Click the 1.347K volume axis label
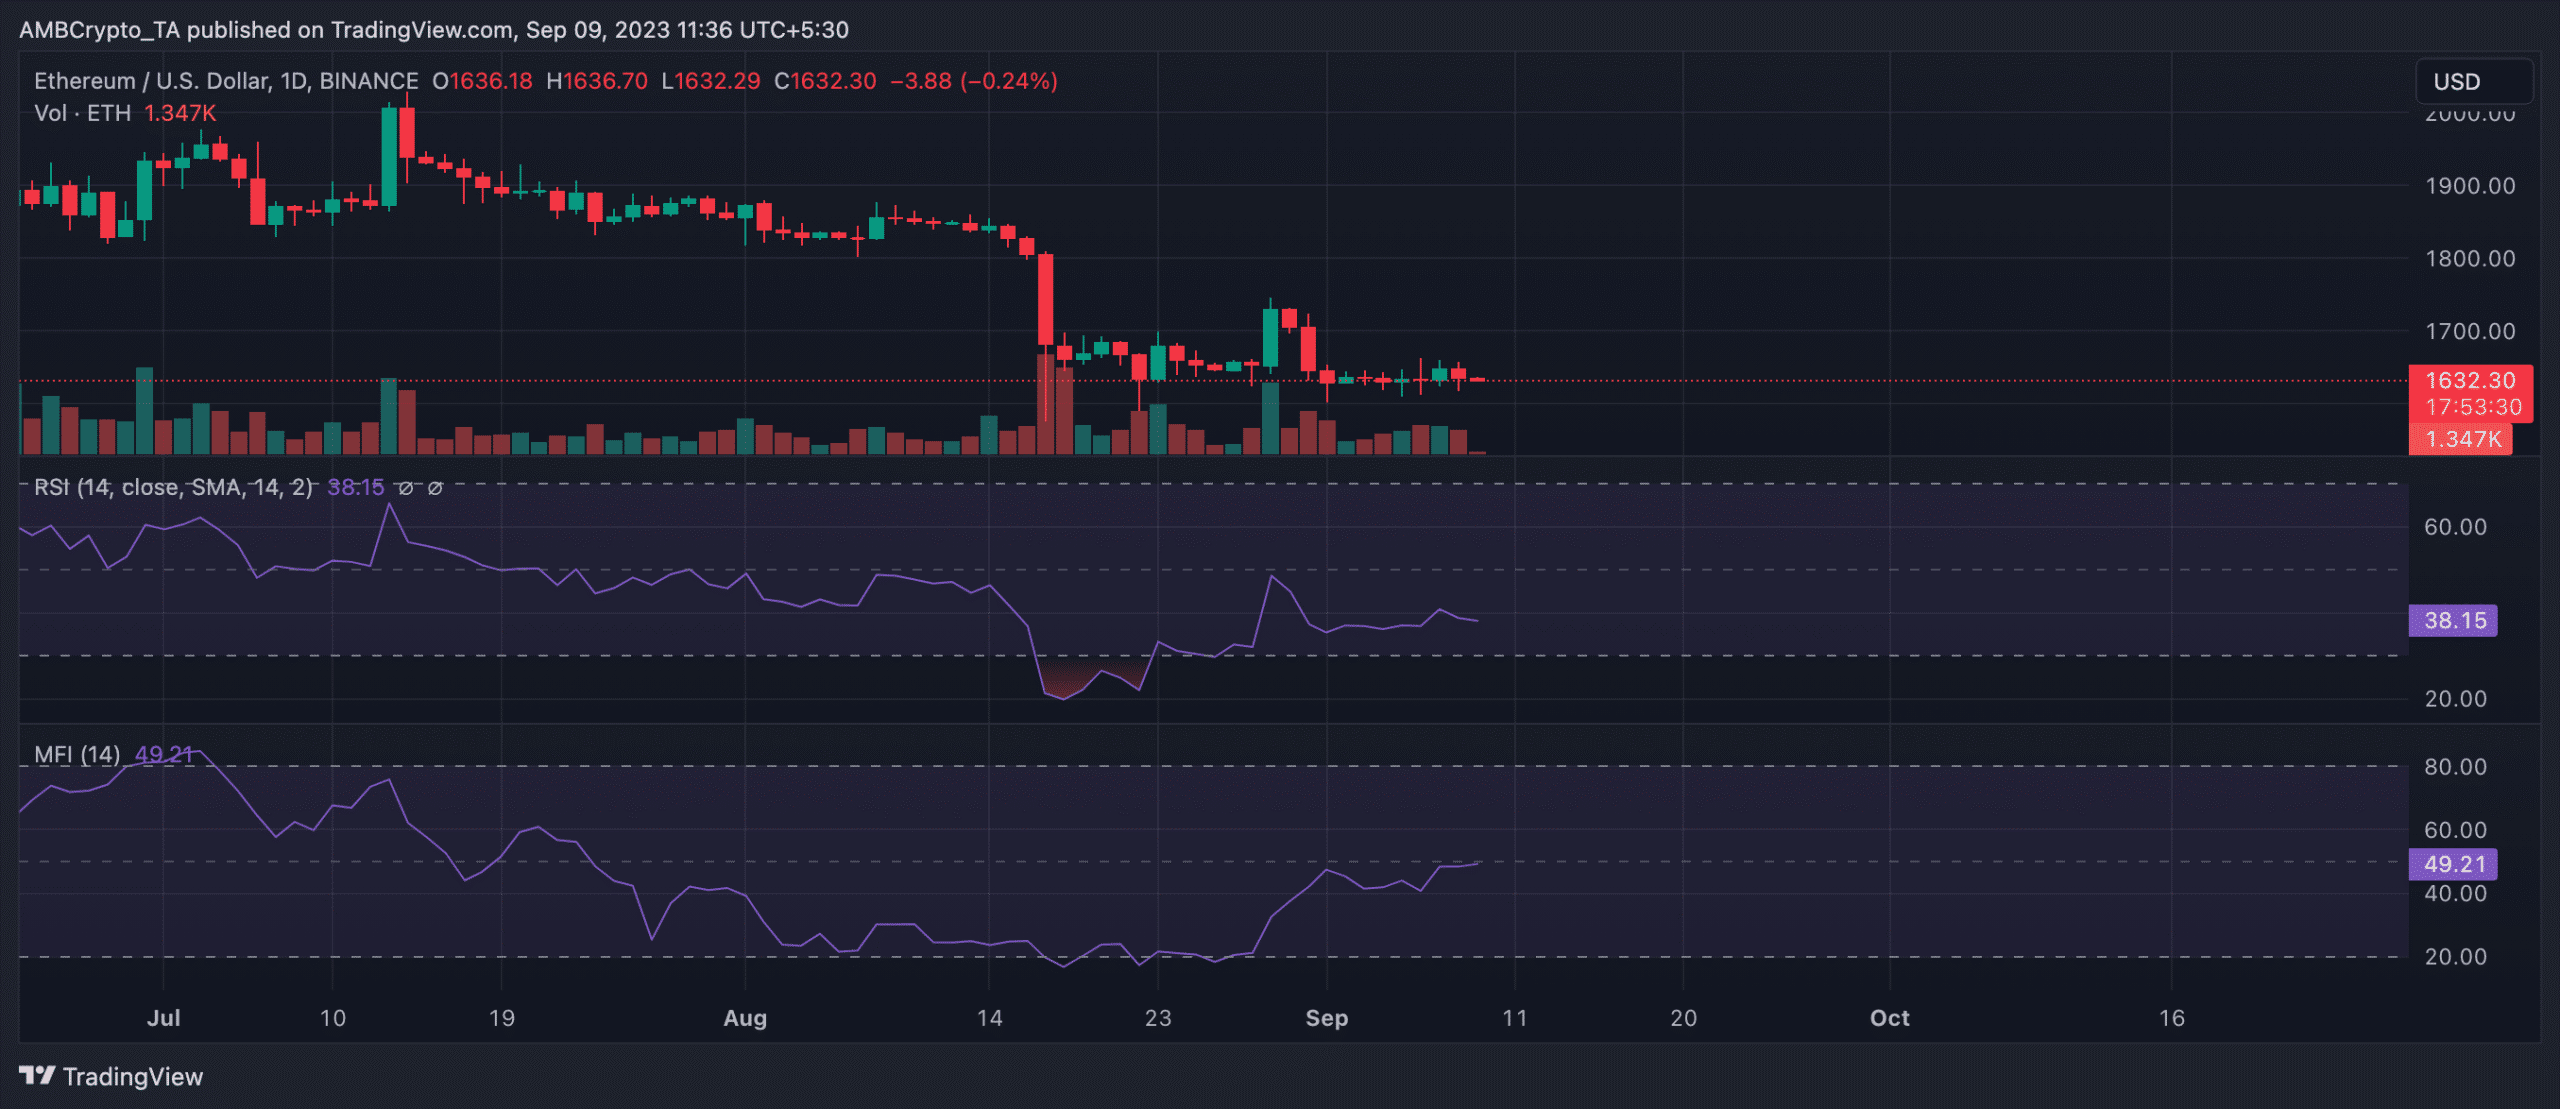 [x=2462, y=438]
